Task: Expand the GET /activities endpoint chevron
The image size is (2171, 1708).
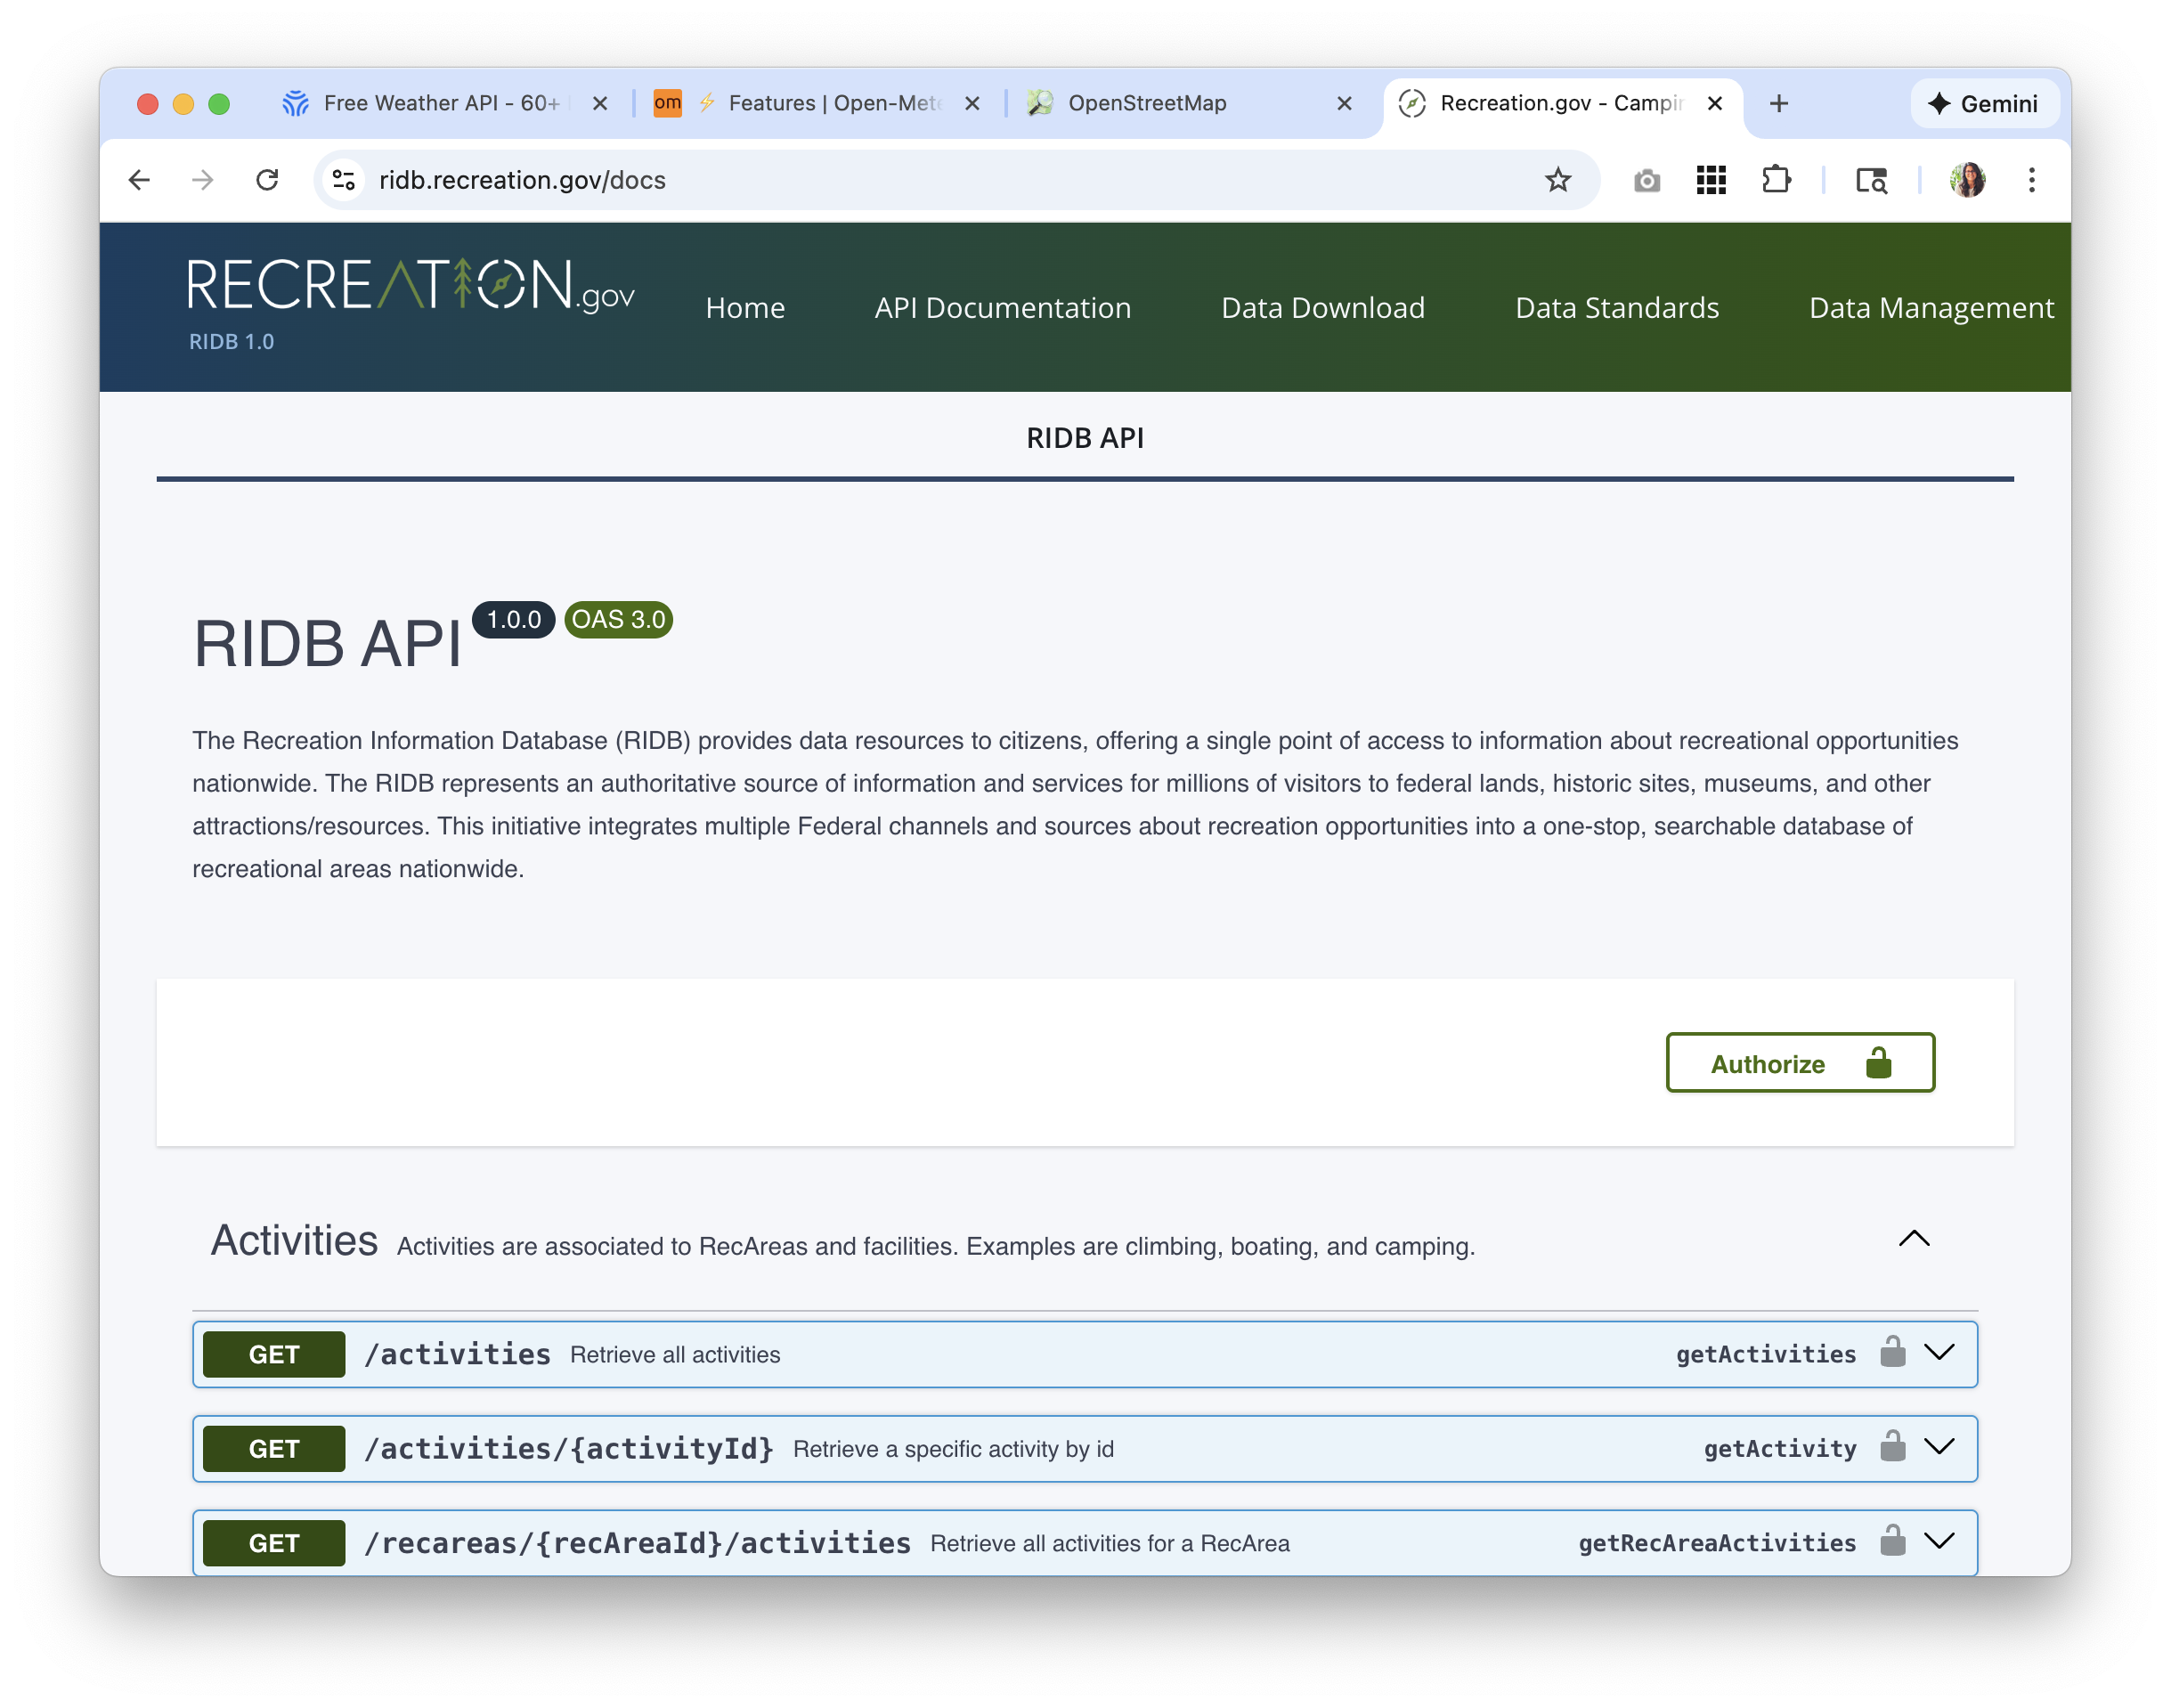Action: pyautogui.click(x=1939, y=1353)
